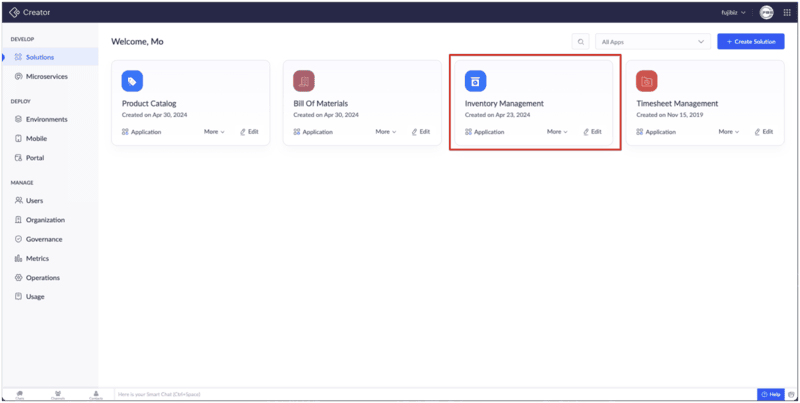Image resolution: width=800 pixels, height=403 pixels.
Task: Click the Help button
Action: point(770,395)
